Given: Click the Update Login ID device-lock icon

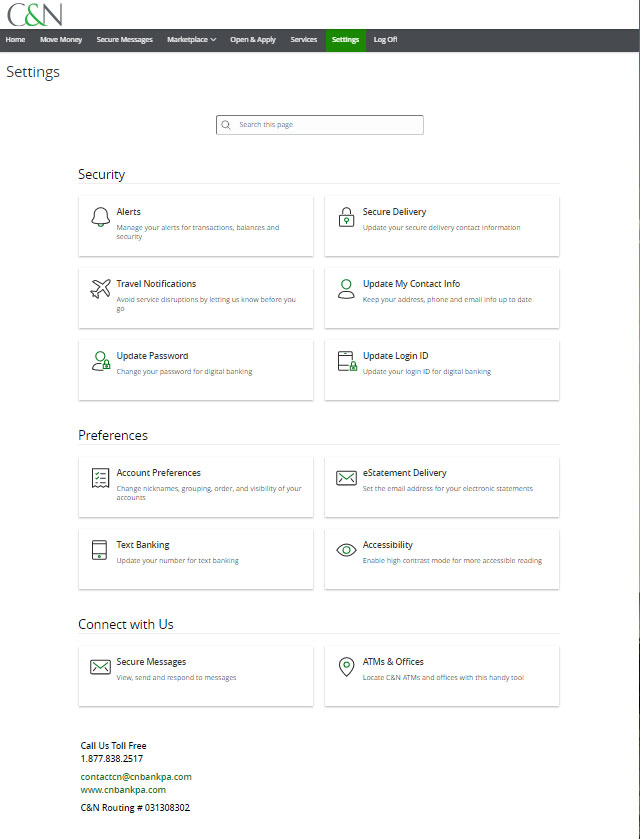Looking at the screenshot, I should [347, 361].
